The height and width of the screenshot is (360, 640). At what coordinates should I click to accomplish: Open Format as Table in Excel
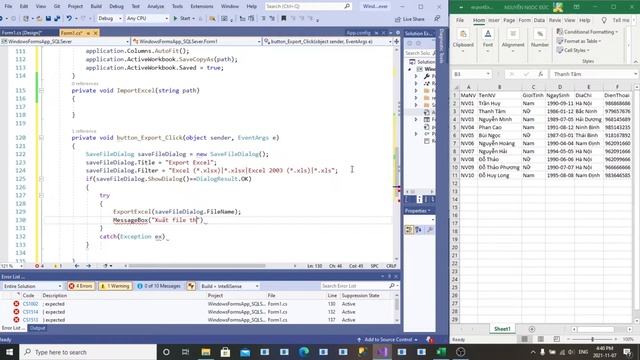point(579,41)
